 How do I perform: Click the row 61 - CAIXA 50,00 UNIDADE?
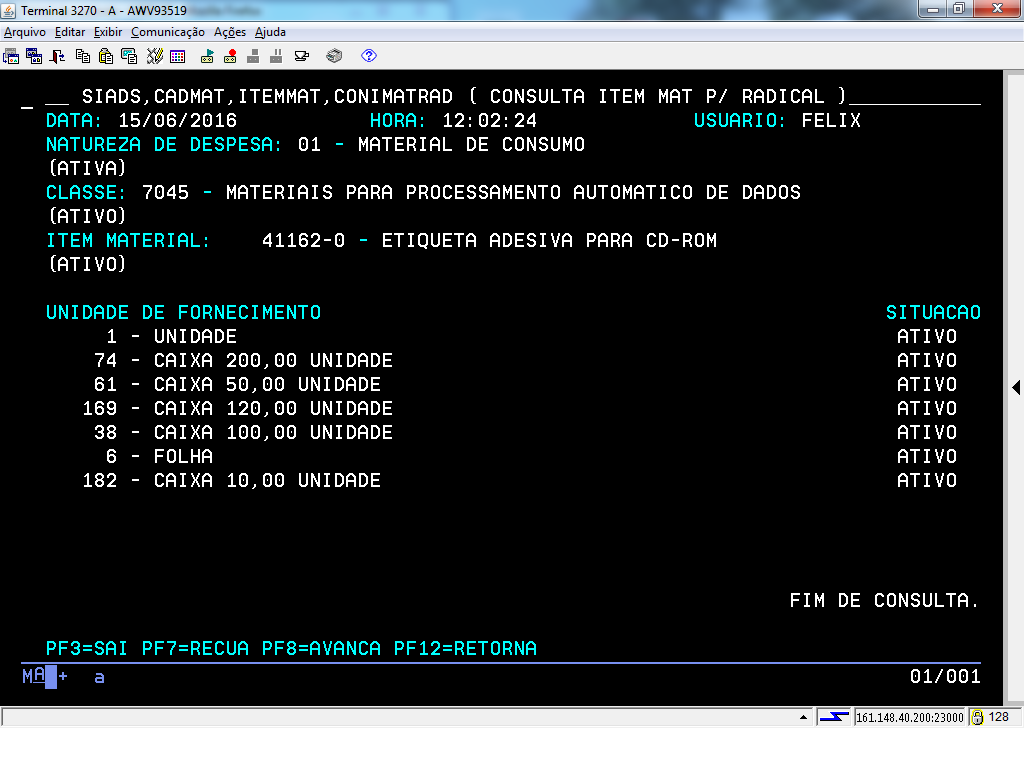click(x=237, y=385)
